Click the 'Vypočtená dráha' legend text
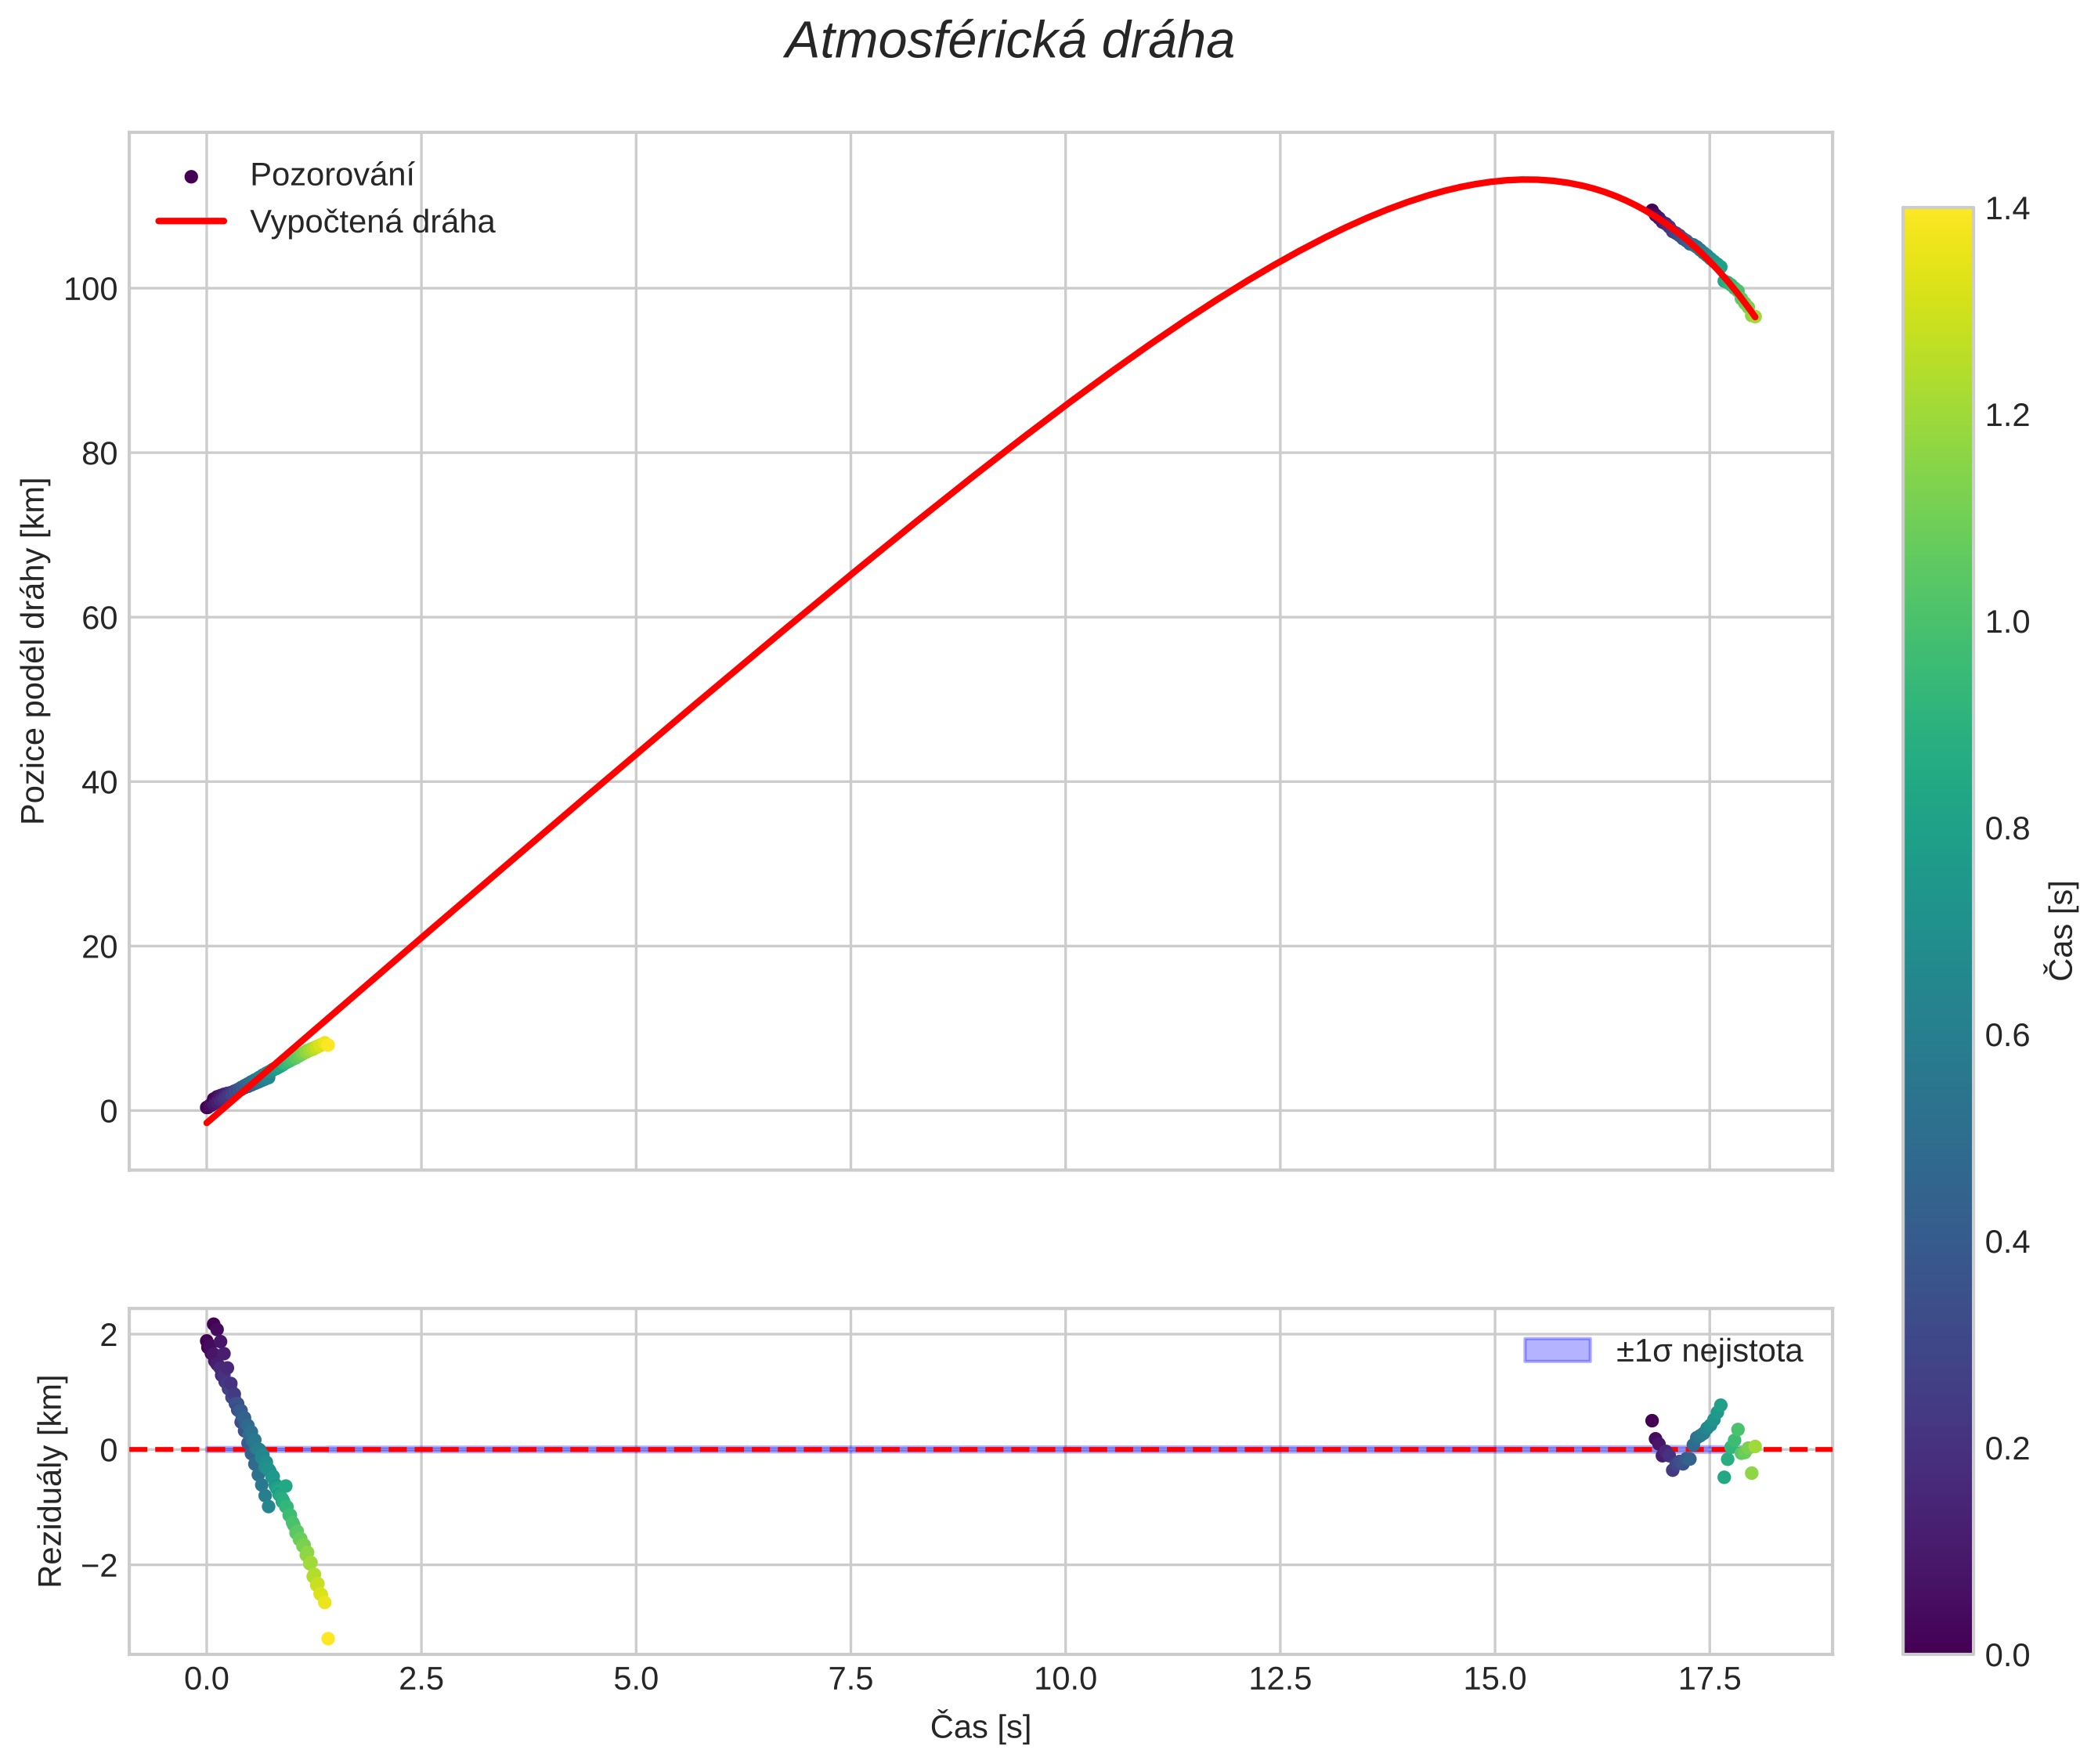This screenshot has width=2098, height=1764. point(372,222)
